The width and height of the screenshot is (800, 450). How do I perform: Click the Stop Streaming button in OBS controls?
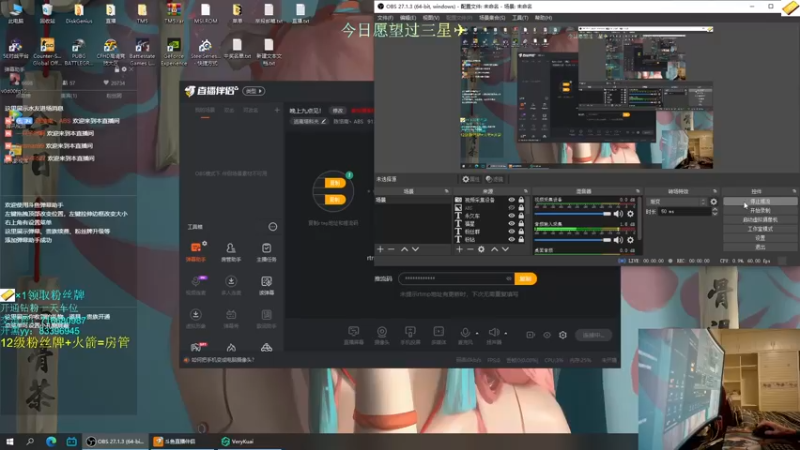tap(760, 202)
